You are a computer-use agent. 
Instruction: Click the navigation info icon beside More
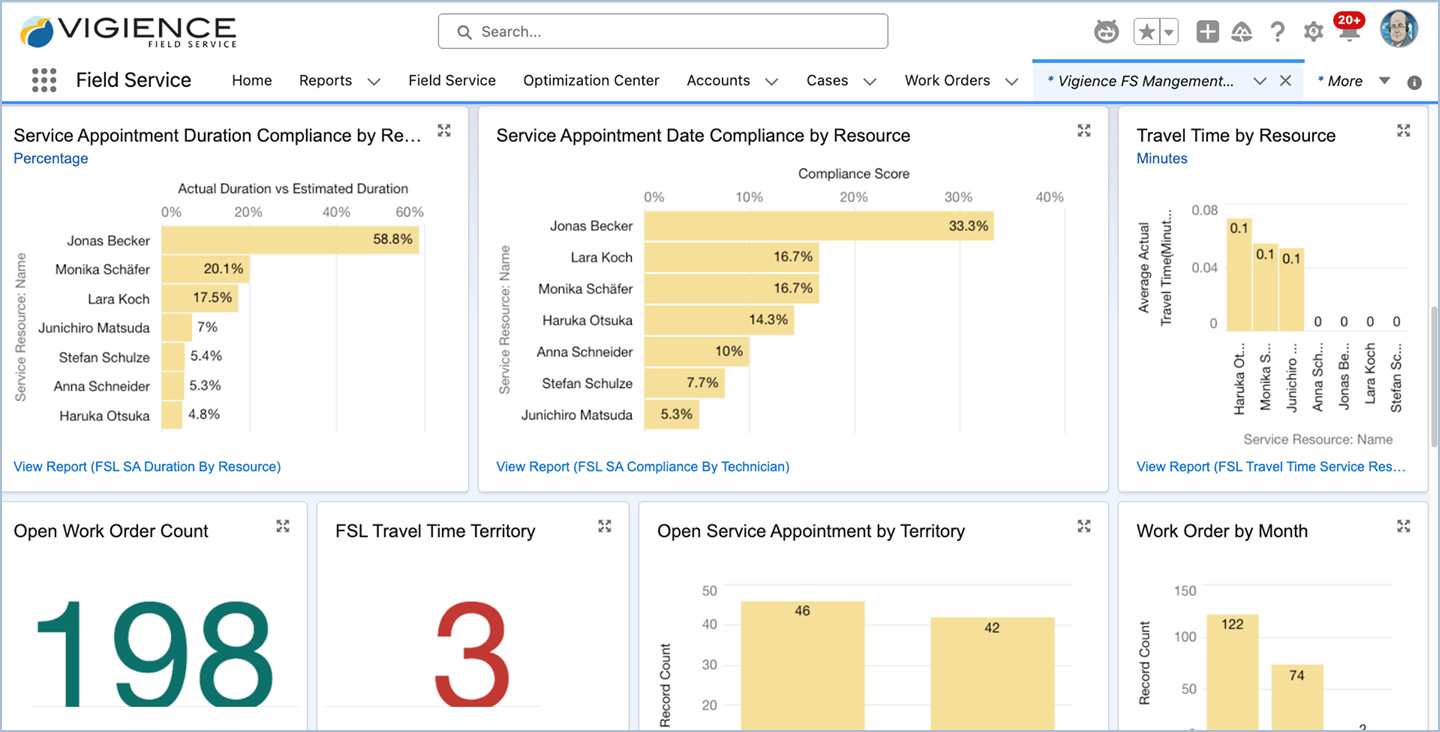click(1414, 83)
